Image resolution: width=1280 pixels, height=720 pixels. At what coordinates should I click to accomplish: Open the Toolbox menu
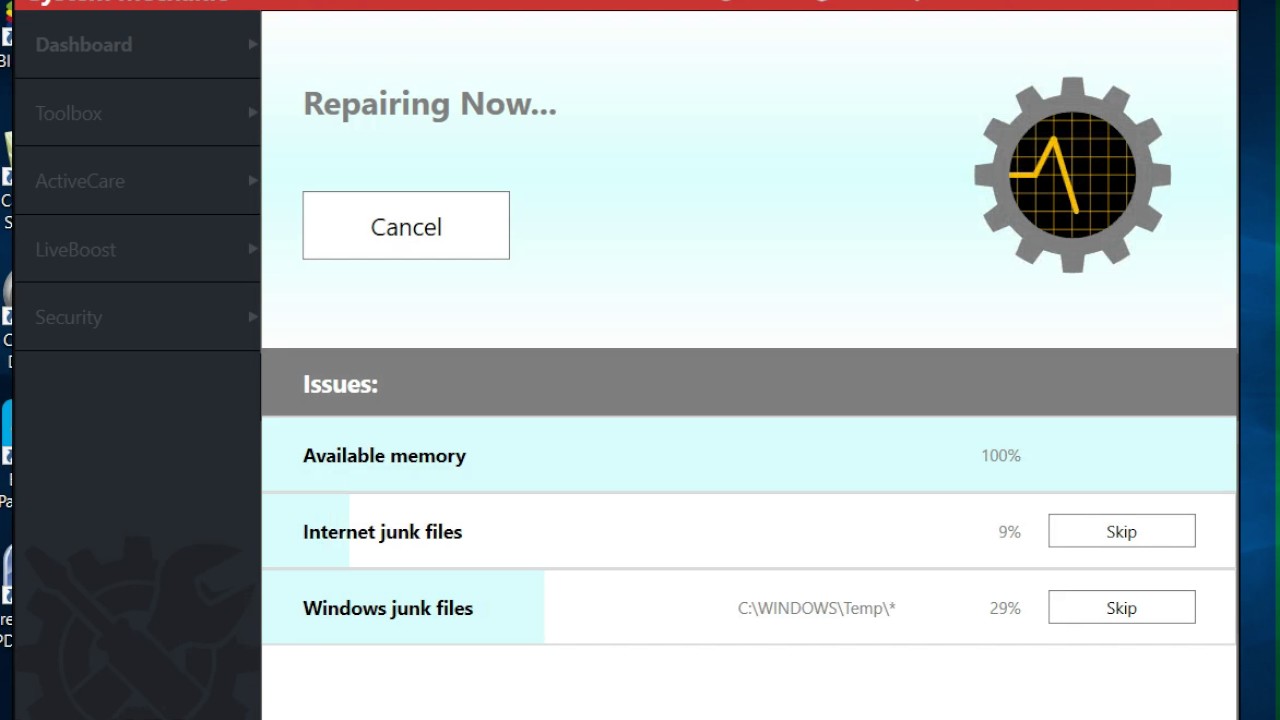(138, 113)
